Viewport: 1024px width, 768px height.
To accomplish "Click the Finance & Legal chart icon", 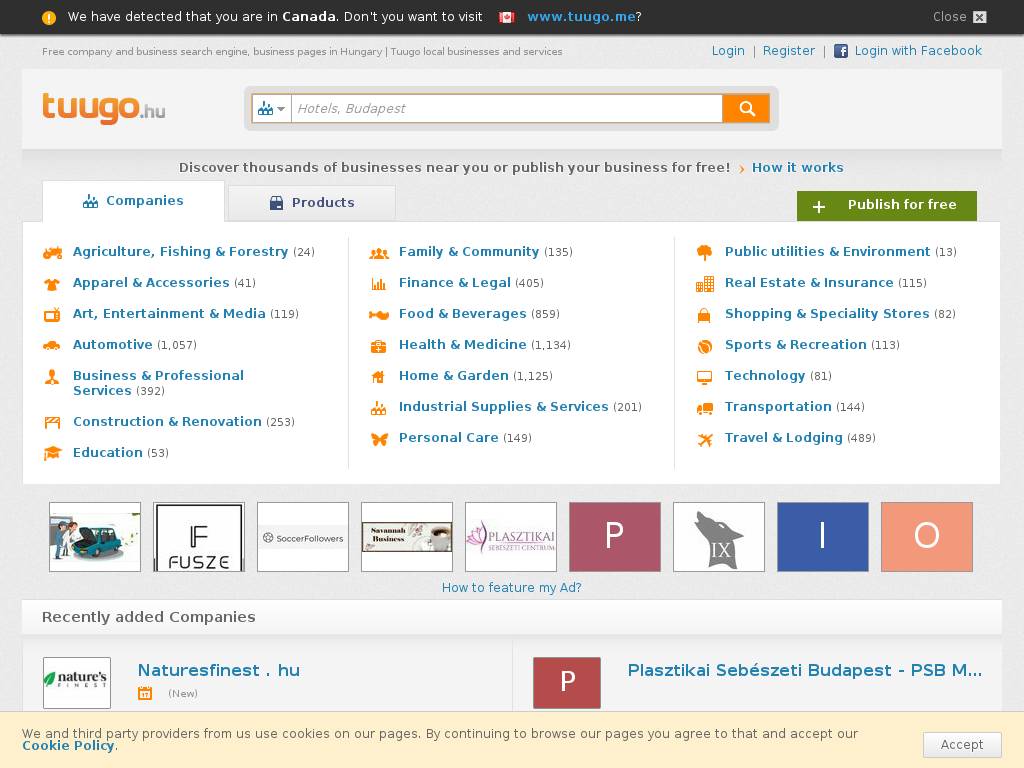I will (x=379, y=284).
